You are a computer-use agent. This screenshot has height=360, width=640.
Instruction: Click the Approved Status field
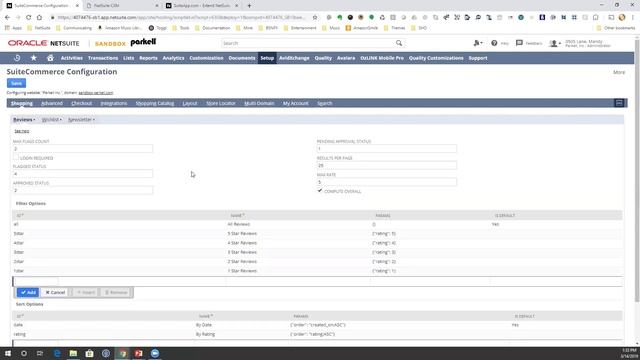(x=83, y=190)
